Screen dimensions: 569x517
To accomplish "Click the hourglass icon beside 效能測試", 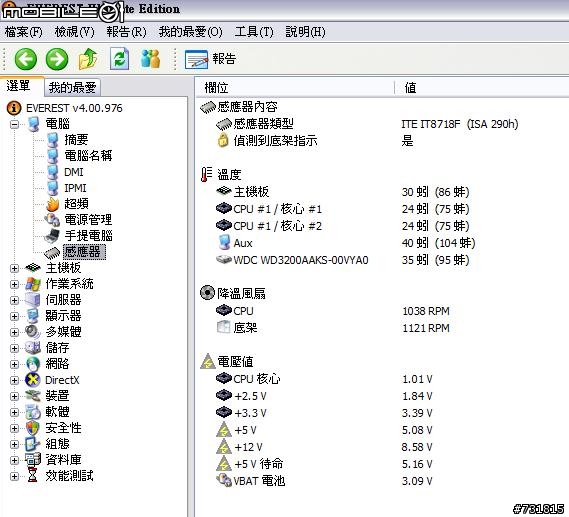I will click(x=33, y=476).
